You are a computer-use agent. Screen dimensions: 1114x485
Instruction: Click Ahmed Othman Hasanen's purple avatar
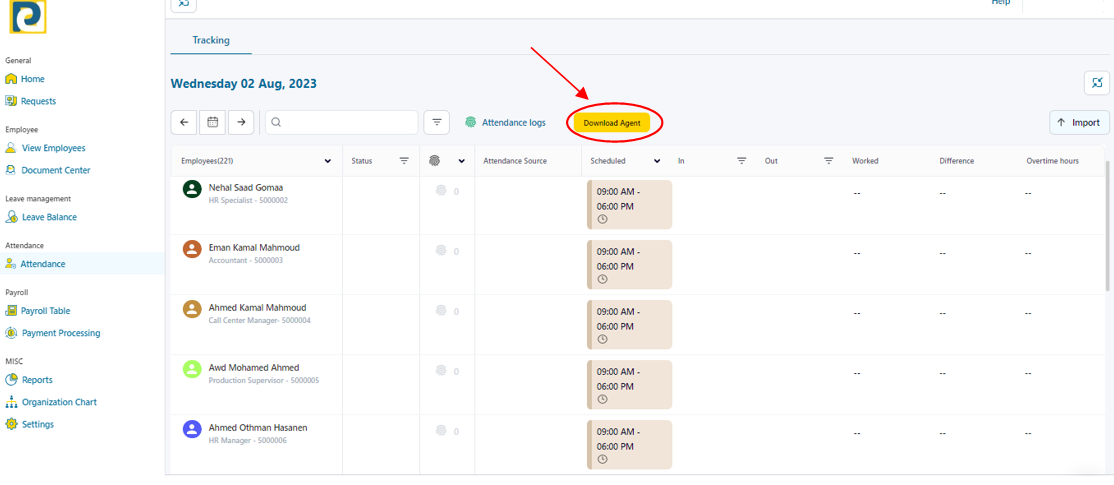click(x=192, y=429)
